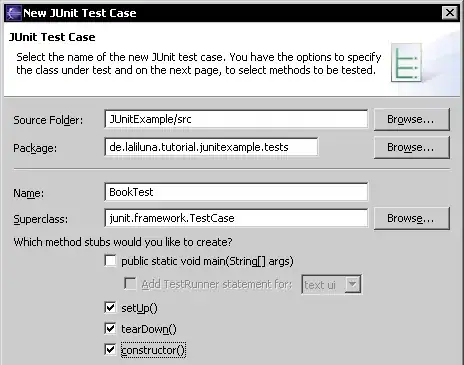Image resolution: width=464 pixels, height=365 pixels.
Task: Browse for the Package
Action: tap(412, 147)
